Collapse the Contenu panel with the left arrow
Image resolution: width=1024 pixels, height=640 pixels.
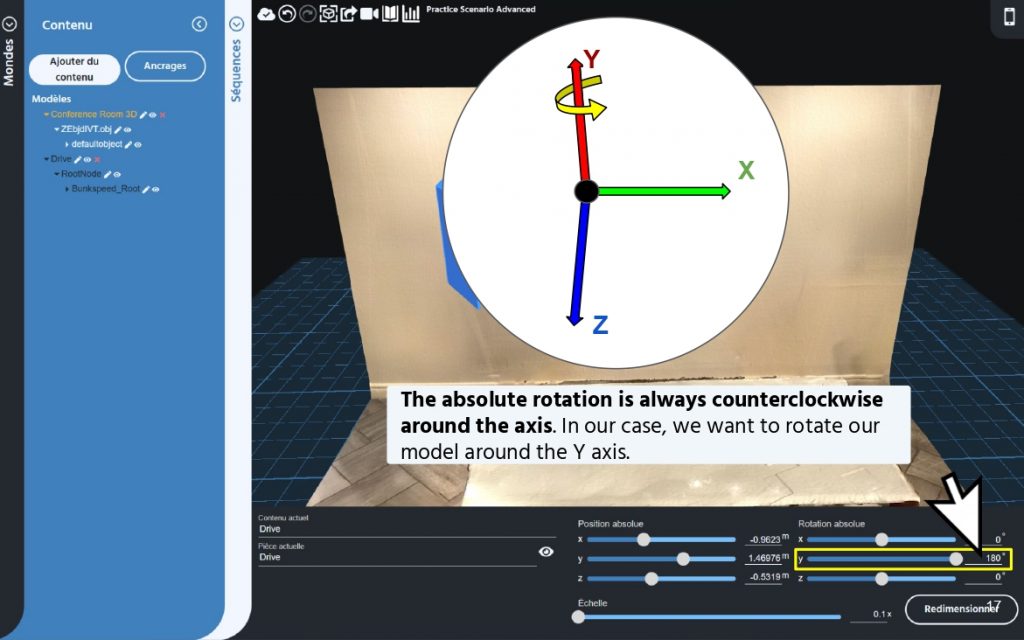click(199, 24)
